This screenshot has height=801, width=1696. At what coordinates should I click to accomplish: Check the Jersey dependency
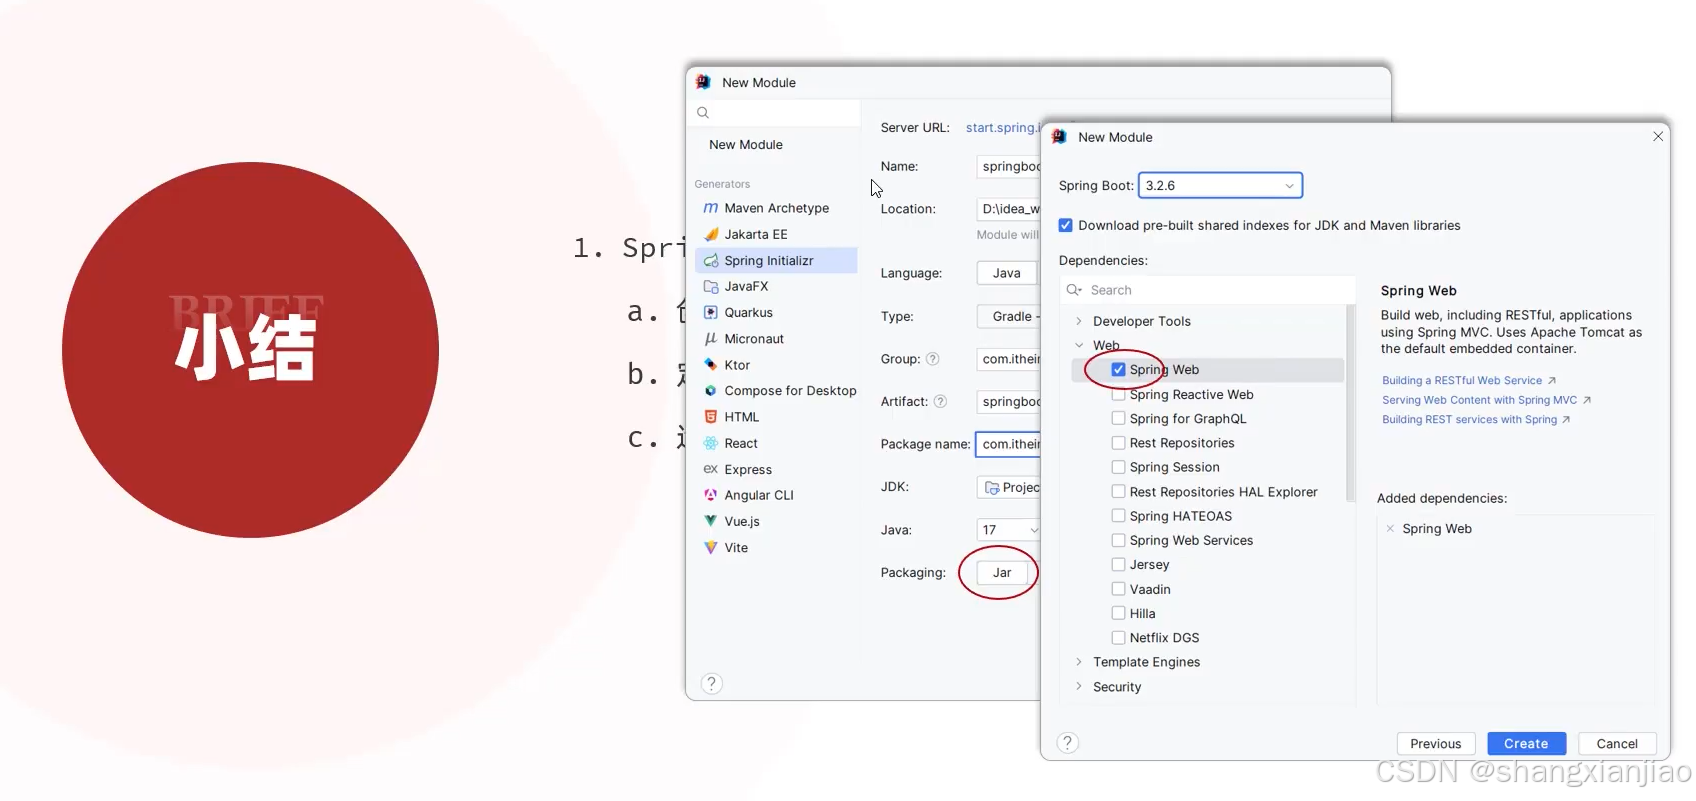click(x=1118, y=565)
